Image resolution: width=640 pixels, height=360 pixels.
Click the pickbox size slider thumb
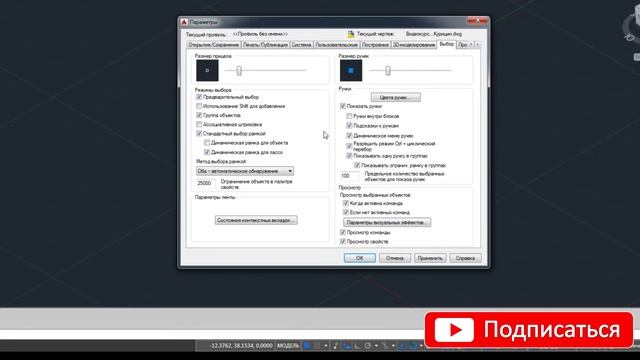tap(239, 71)
